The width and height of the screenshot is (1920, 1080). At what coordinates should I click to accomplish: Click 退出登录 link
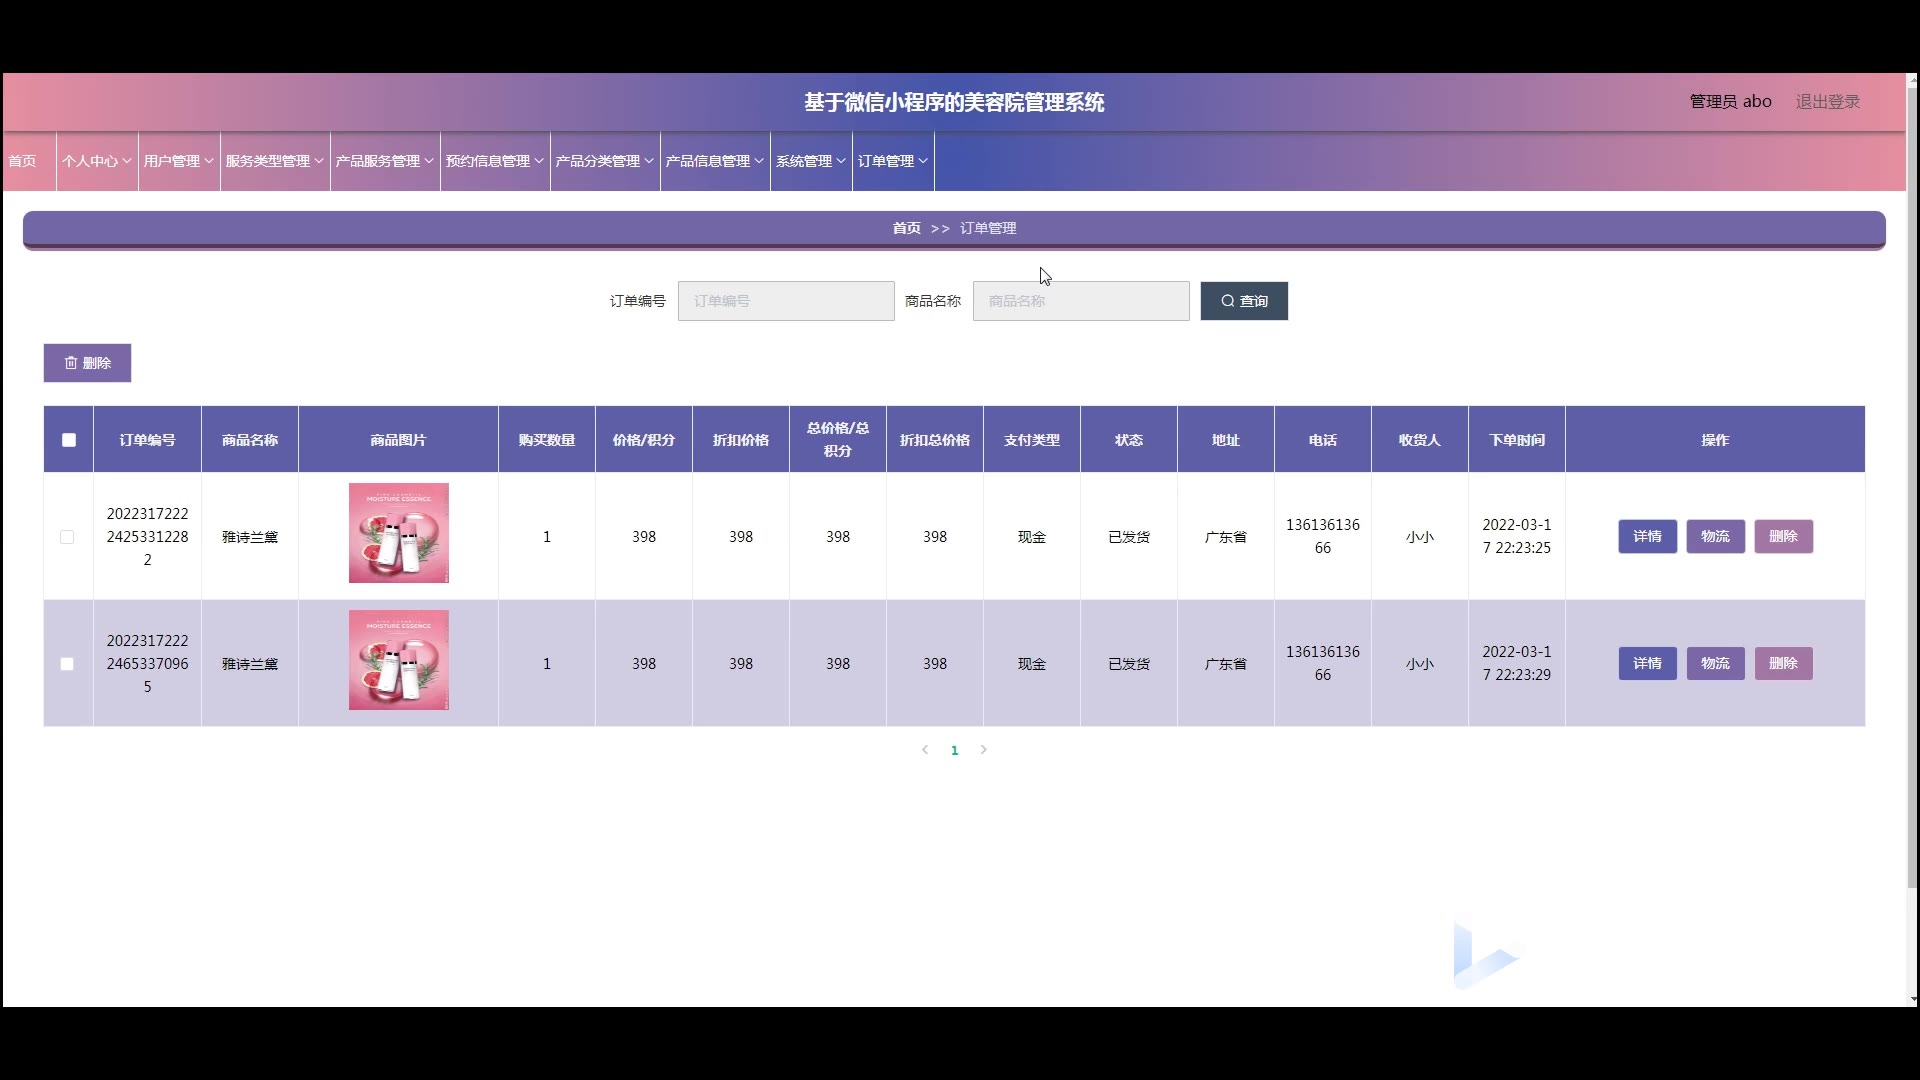coord(1827,102)
